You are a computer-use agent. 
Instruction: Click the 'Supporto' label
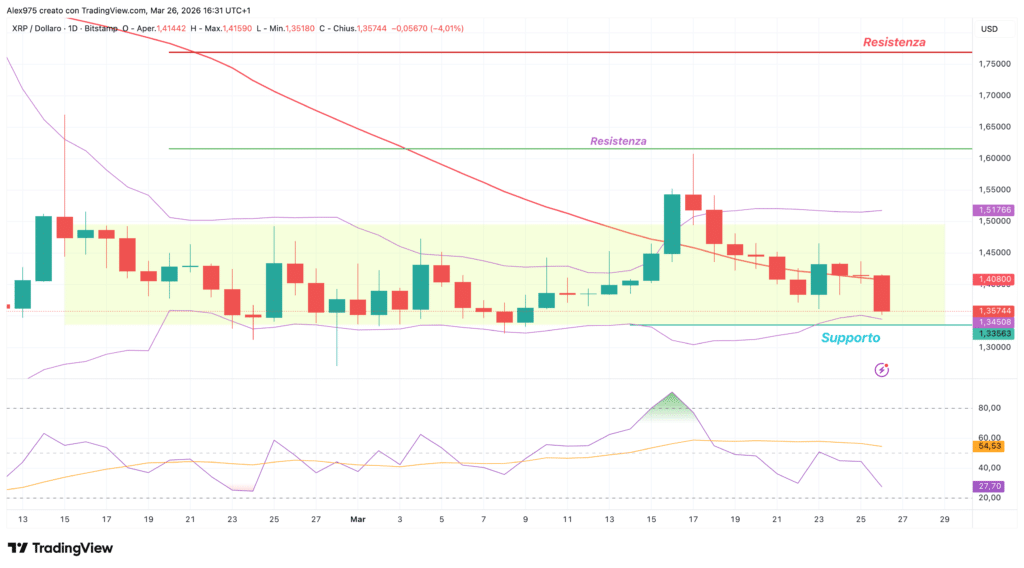(850, 338)
